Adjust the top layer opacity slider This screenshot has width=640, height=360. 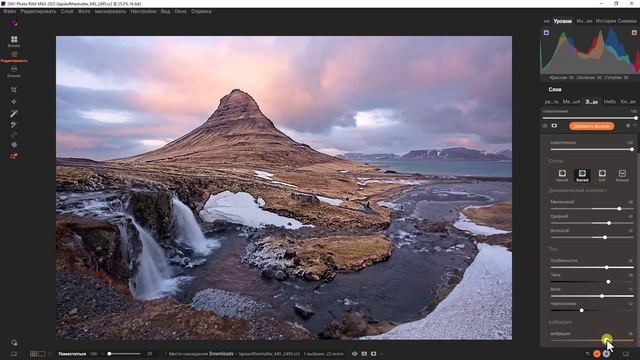(590, 118)
